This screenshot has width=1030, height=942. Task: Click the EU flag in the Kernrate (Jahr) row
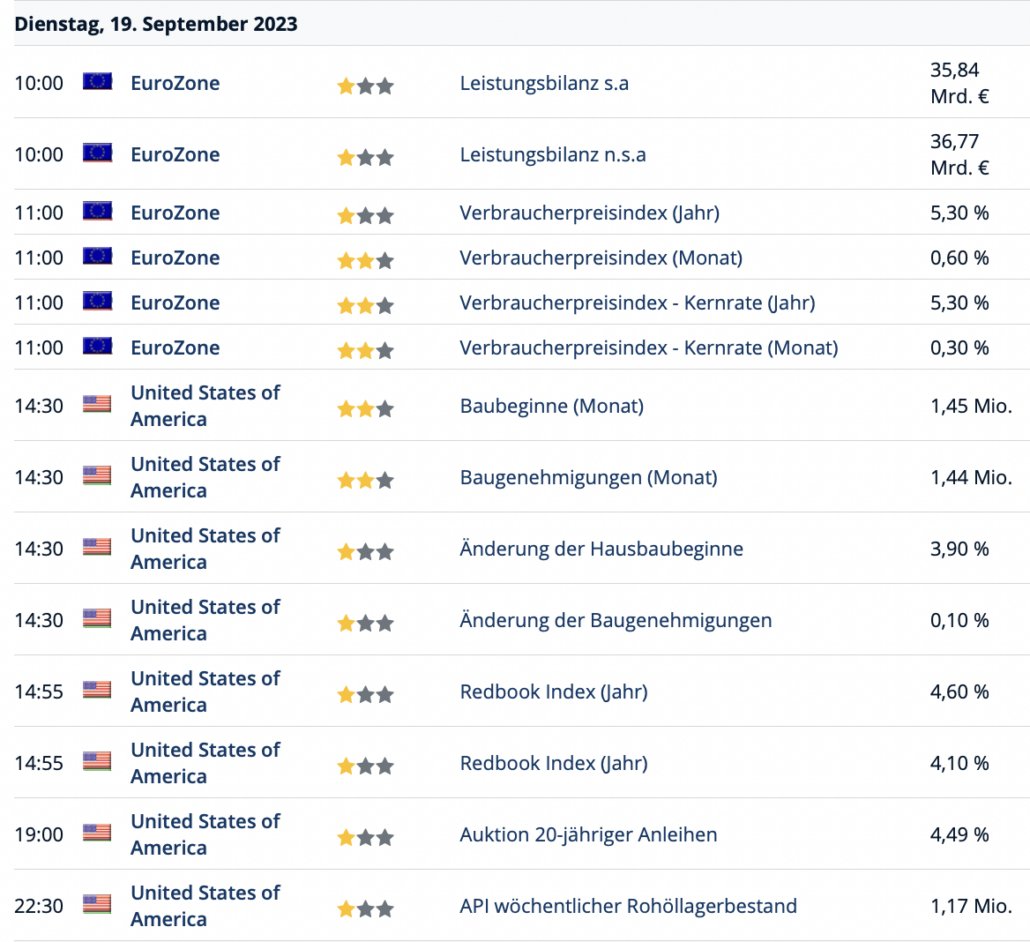tap(97, 302)
